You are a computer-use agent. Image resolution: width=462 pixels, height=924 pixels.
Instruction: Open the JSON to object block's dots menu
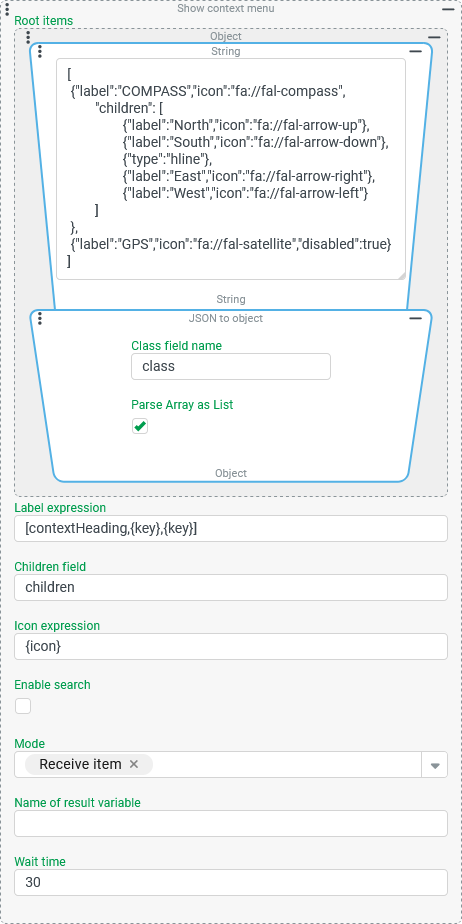[x=39, y=319]
